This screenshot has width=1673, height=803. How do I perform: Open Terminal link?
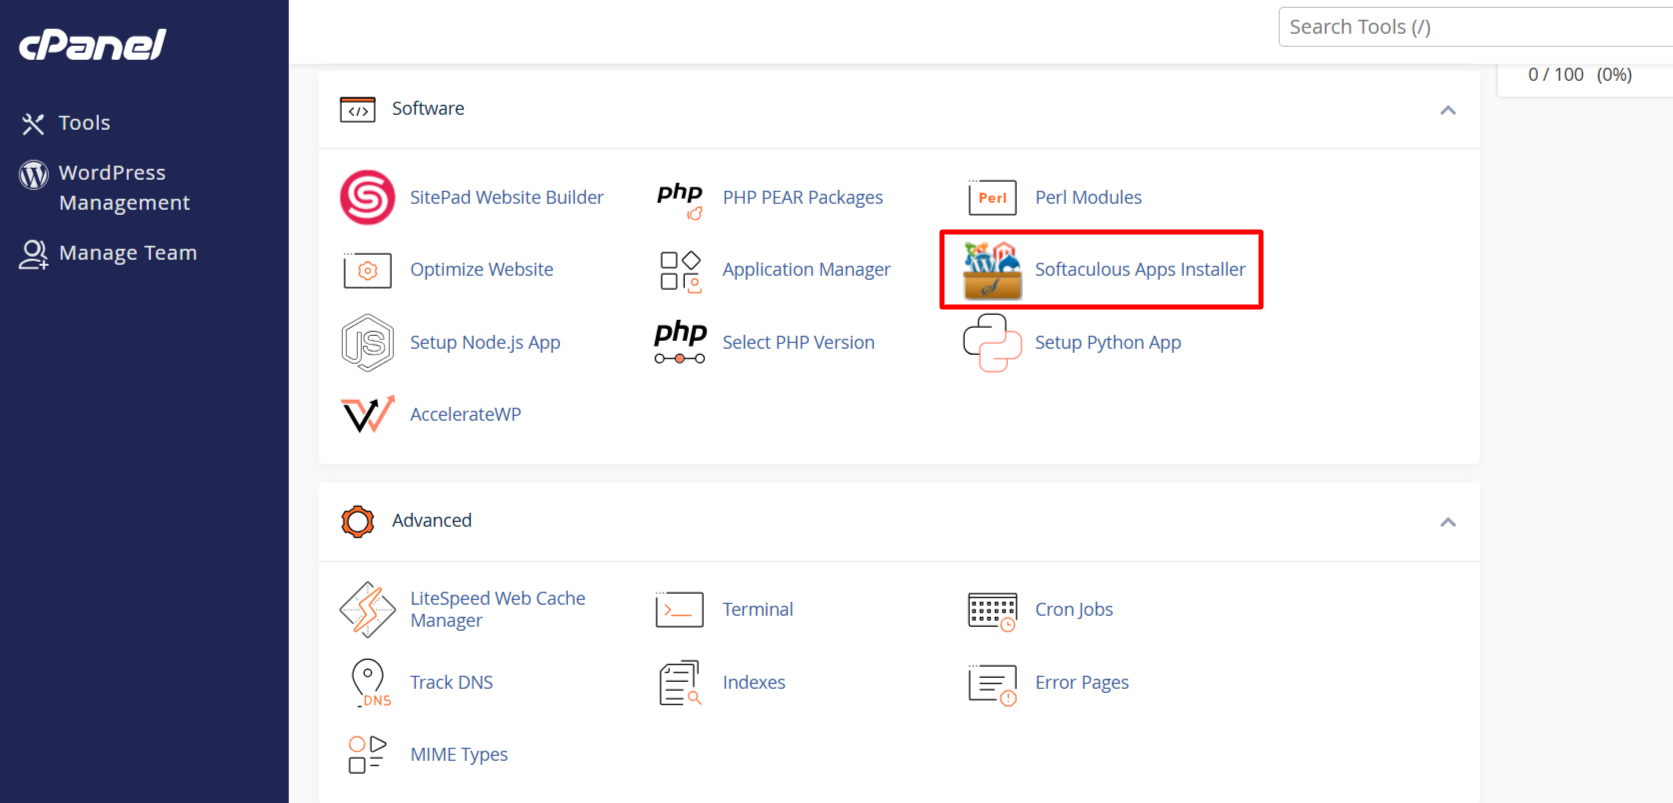pos(758,609)
